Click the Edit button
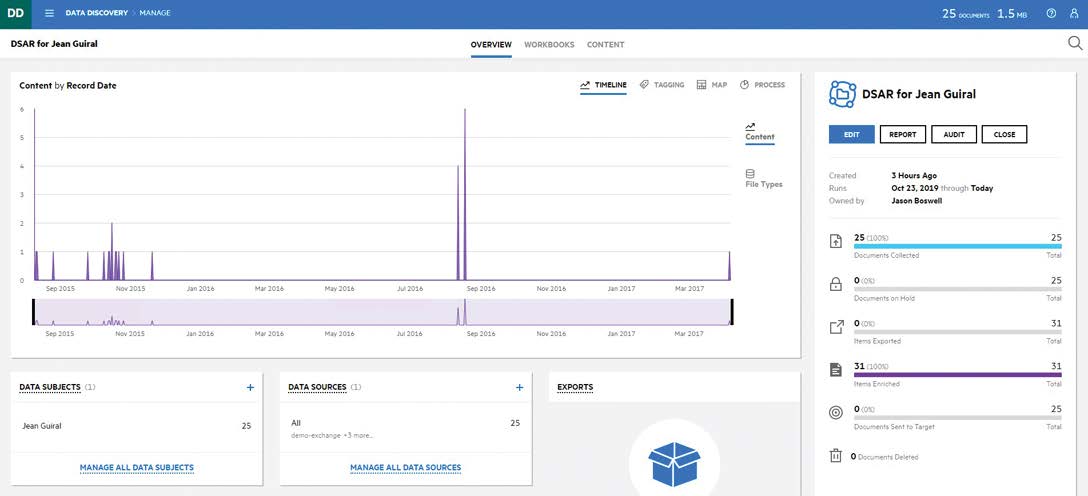 coord(851,135)
